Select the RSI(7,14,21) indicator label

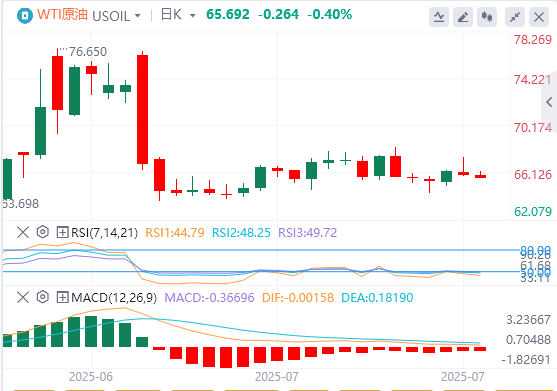coord(104,233)
